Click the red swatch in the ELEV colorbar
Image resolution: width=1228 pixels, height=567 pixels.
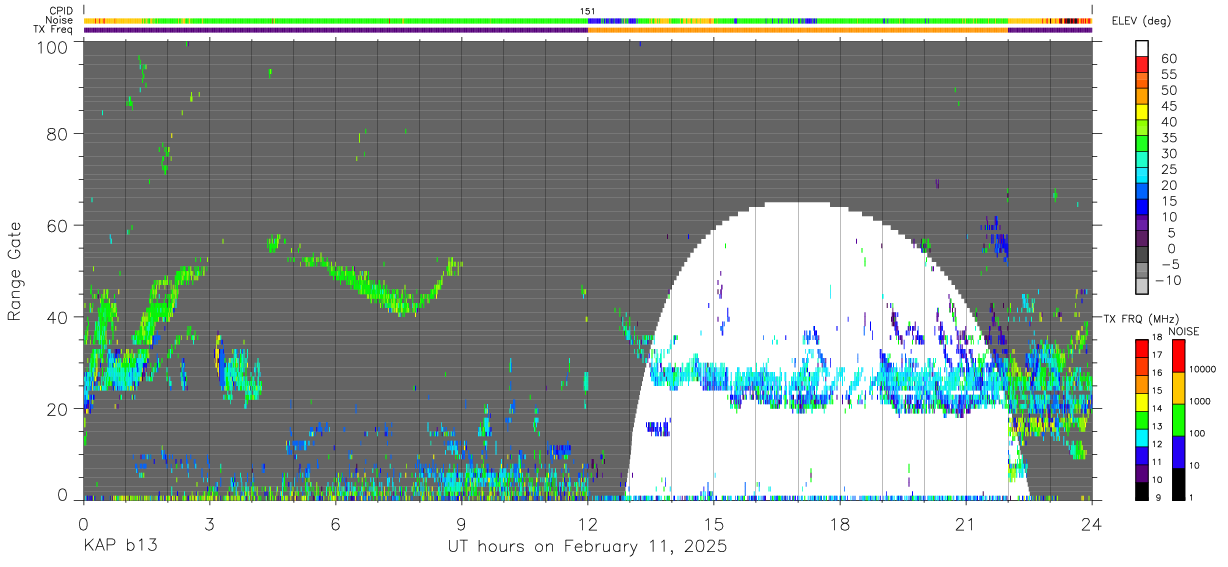click(1142, 64)
